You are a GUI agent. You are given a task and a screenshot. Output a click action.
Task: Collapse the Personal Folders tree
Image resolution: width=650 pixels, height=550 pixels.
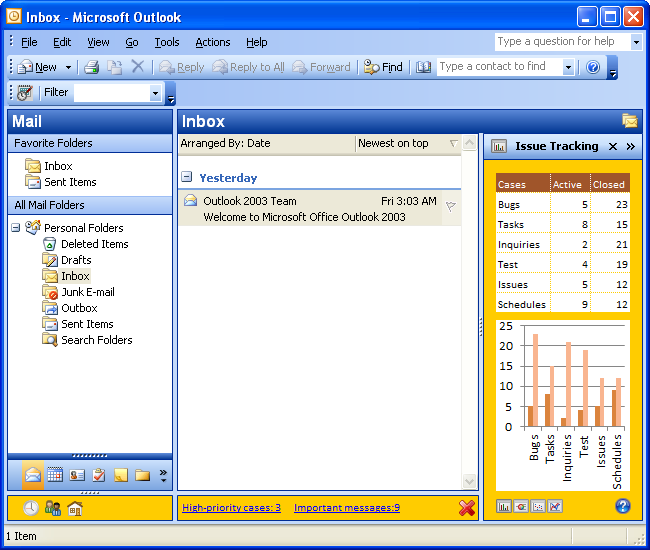(x=15, y=228)
